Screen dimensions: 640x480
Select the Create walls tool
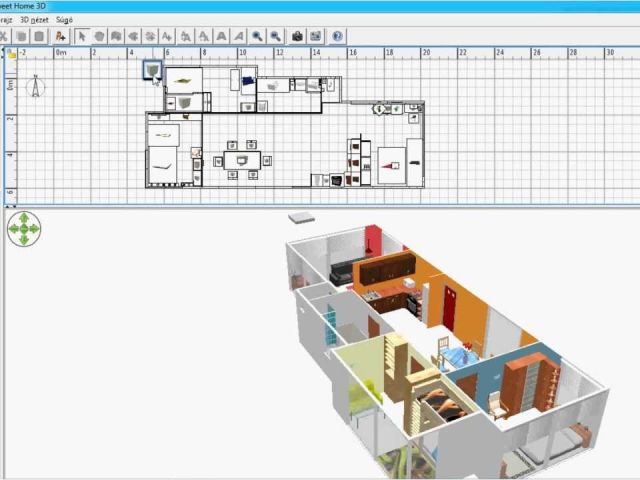coord(117,36)
